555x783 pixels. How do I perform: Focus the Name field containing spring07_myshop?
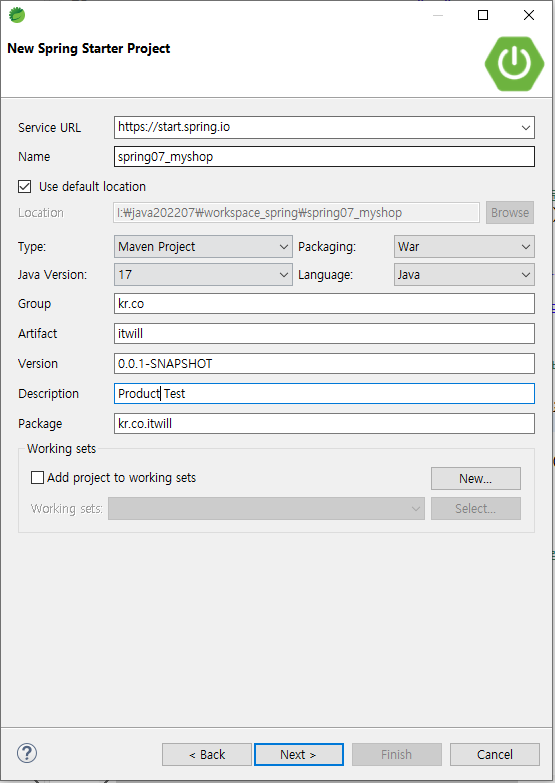[324, 156]
